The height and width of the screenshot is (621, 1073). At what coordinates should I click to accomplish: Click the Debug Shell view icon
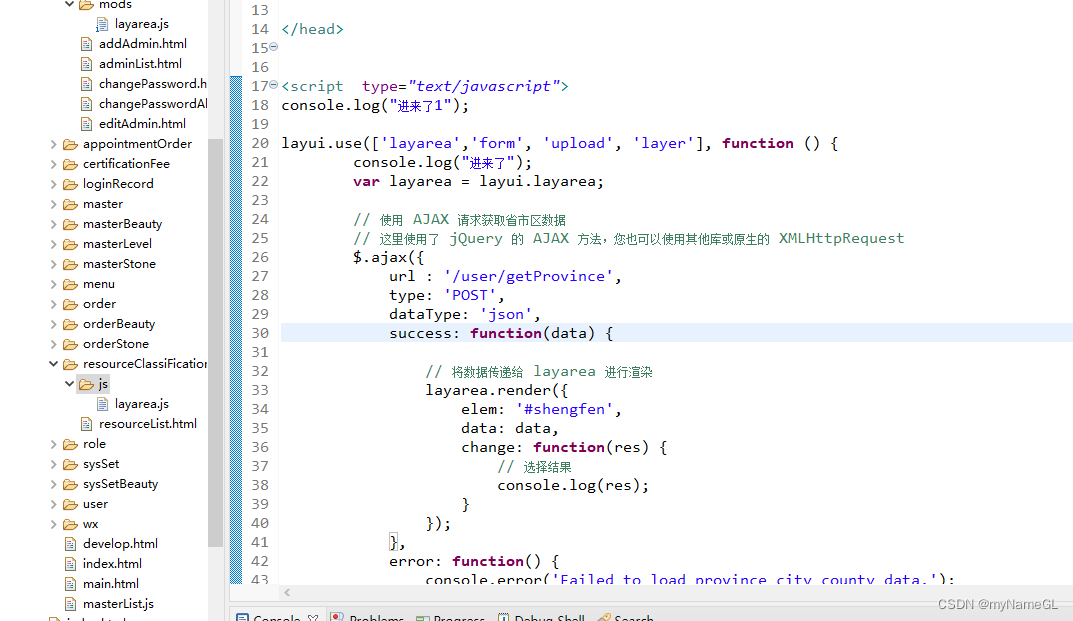504,616
